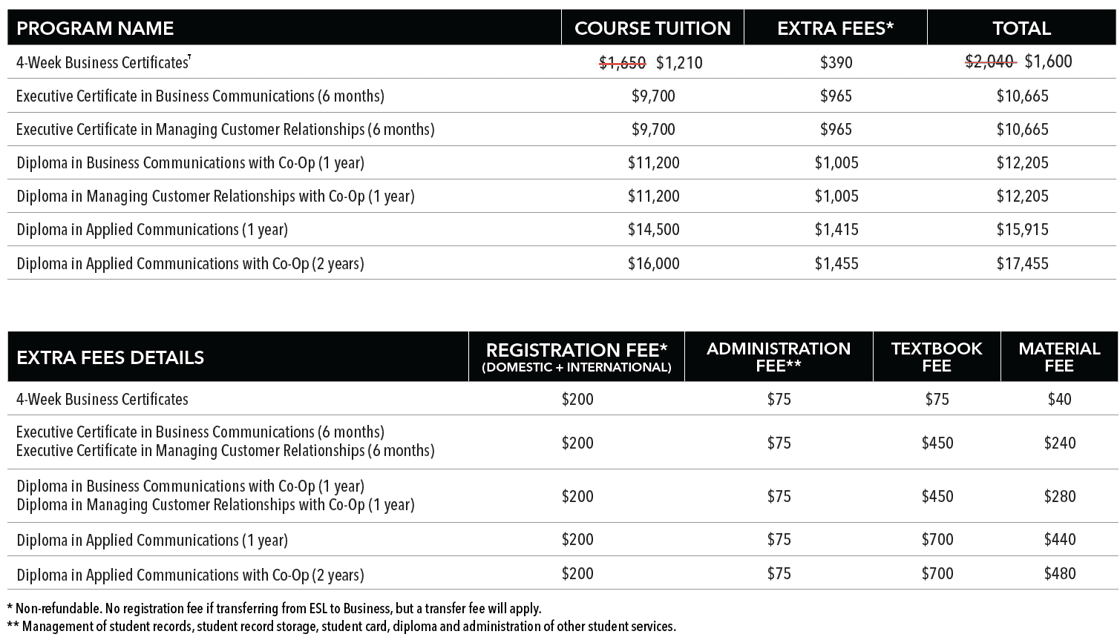Select the TEXTBOOK FEE column header
This screenshot has width=1120, height=637.
click(x=936, y=357)
